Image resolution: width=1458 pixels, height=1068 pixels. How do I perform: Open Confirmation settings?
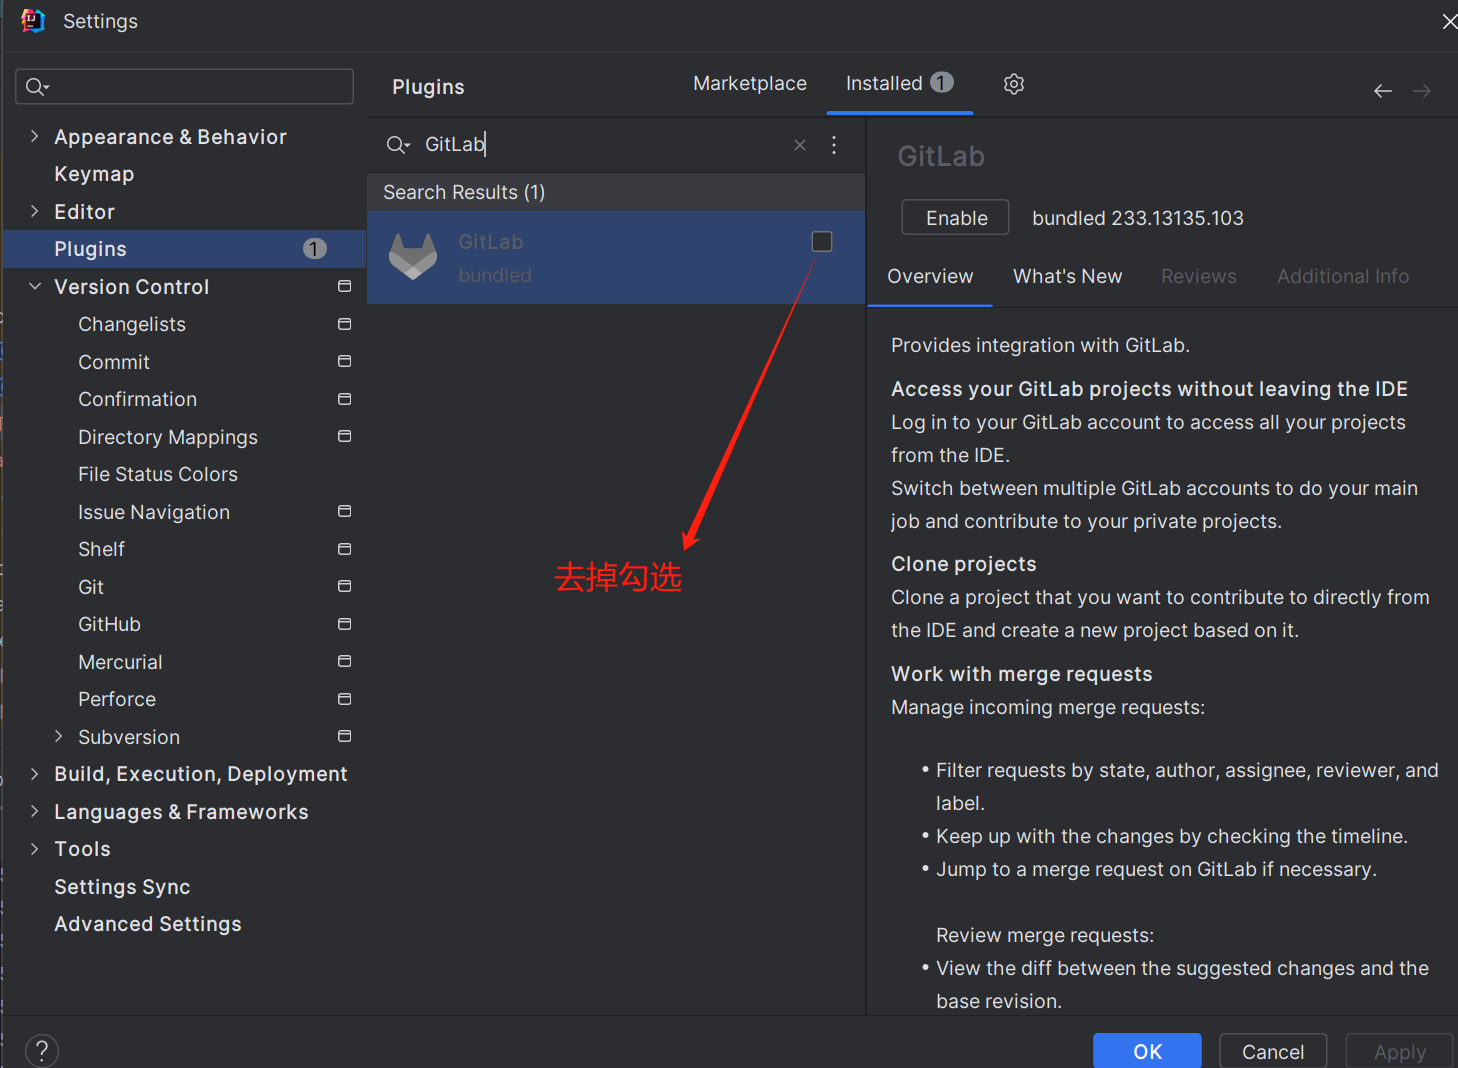click(x=137, y=399)
